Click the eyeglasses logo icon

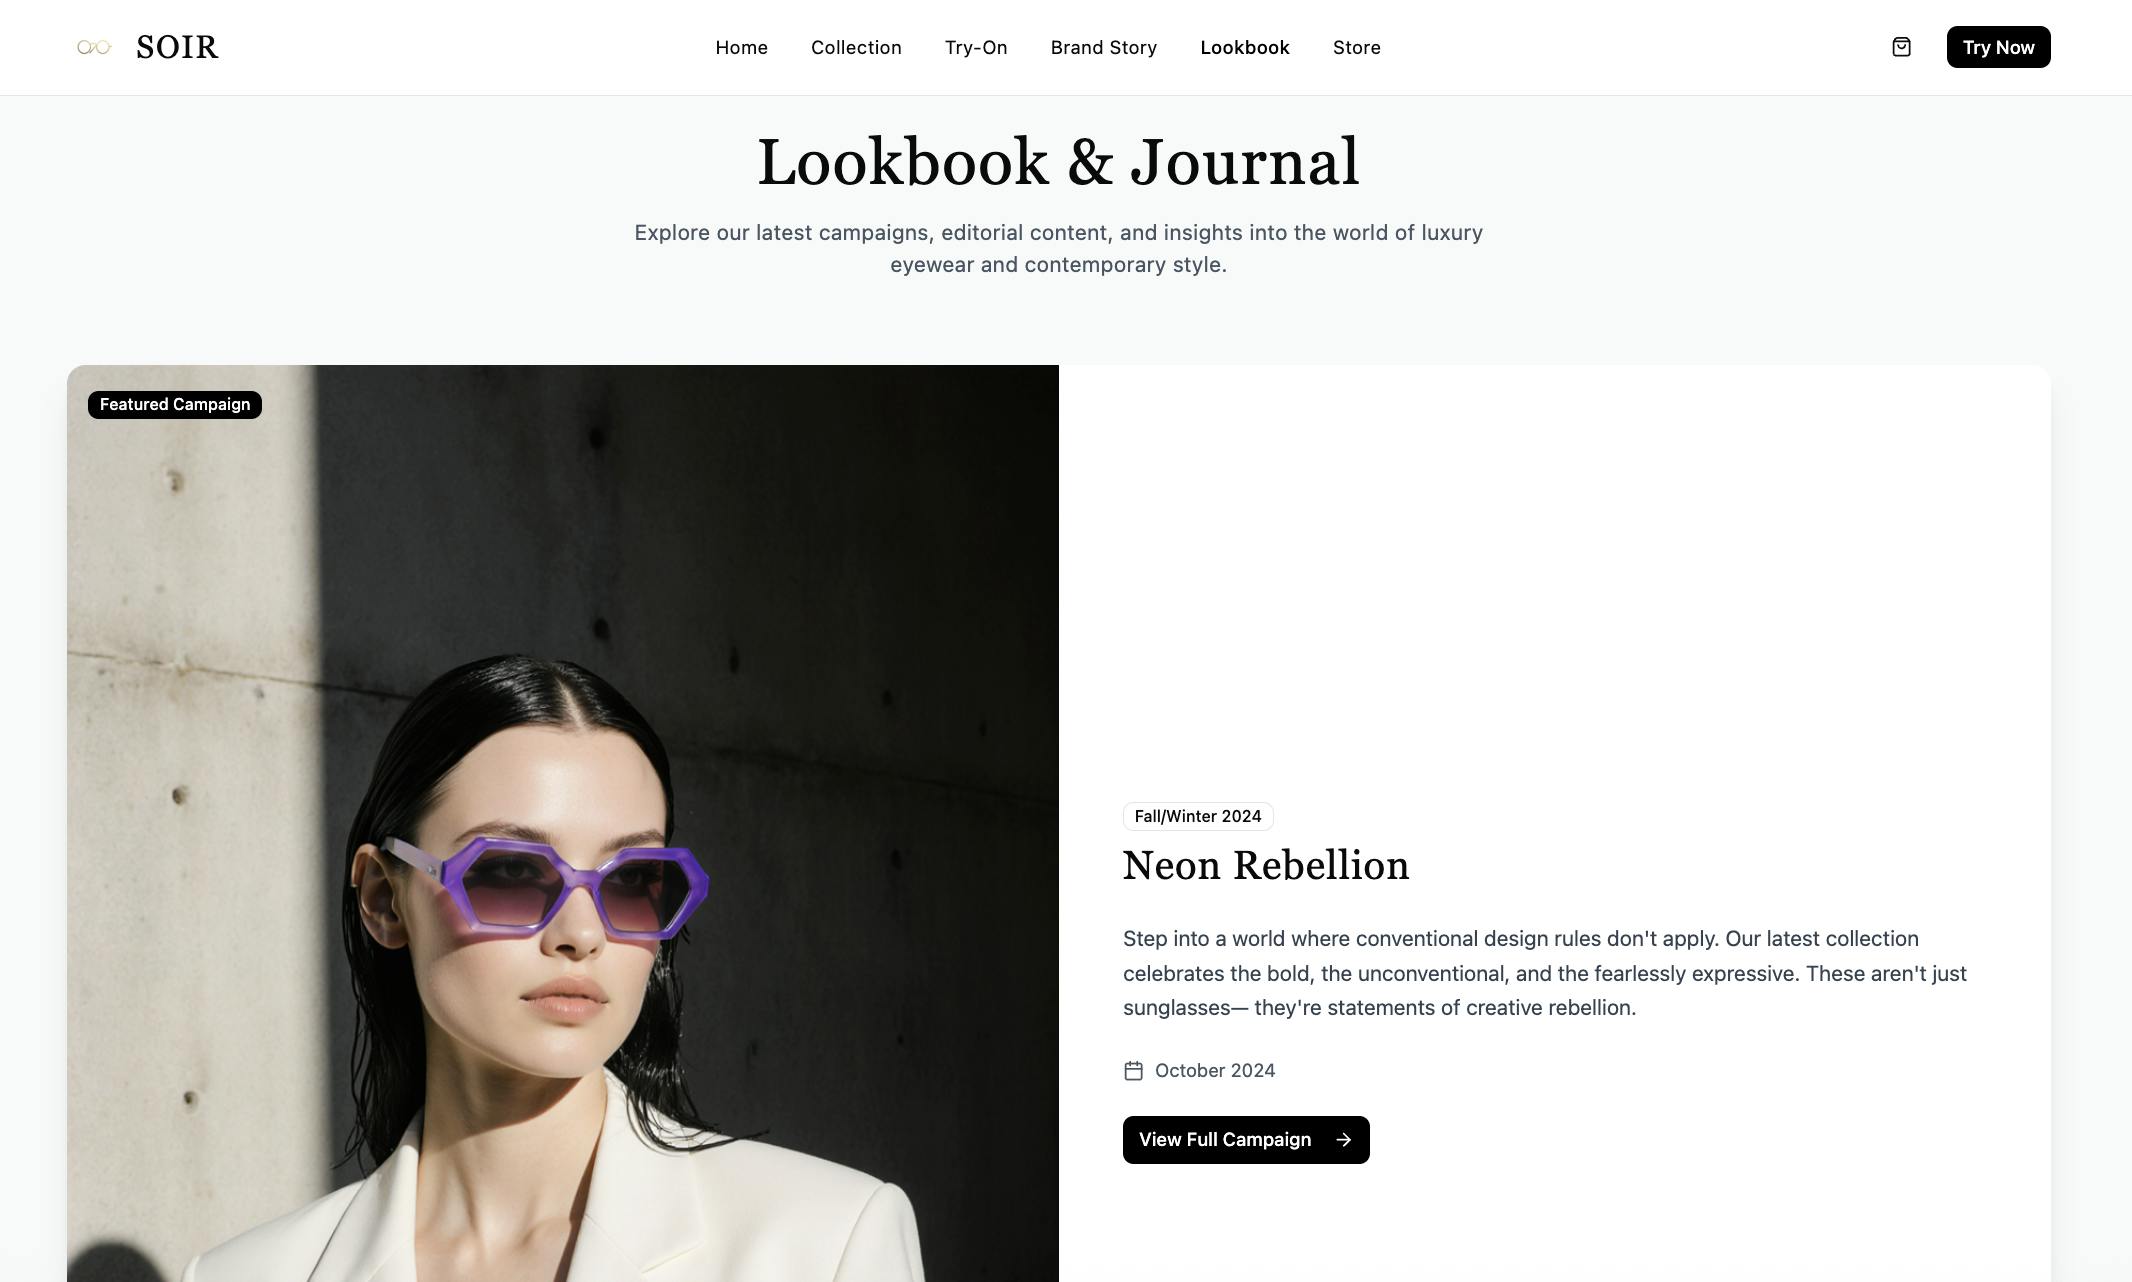(94, 47)
